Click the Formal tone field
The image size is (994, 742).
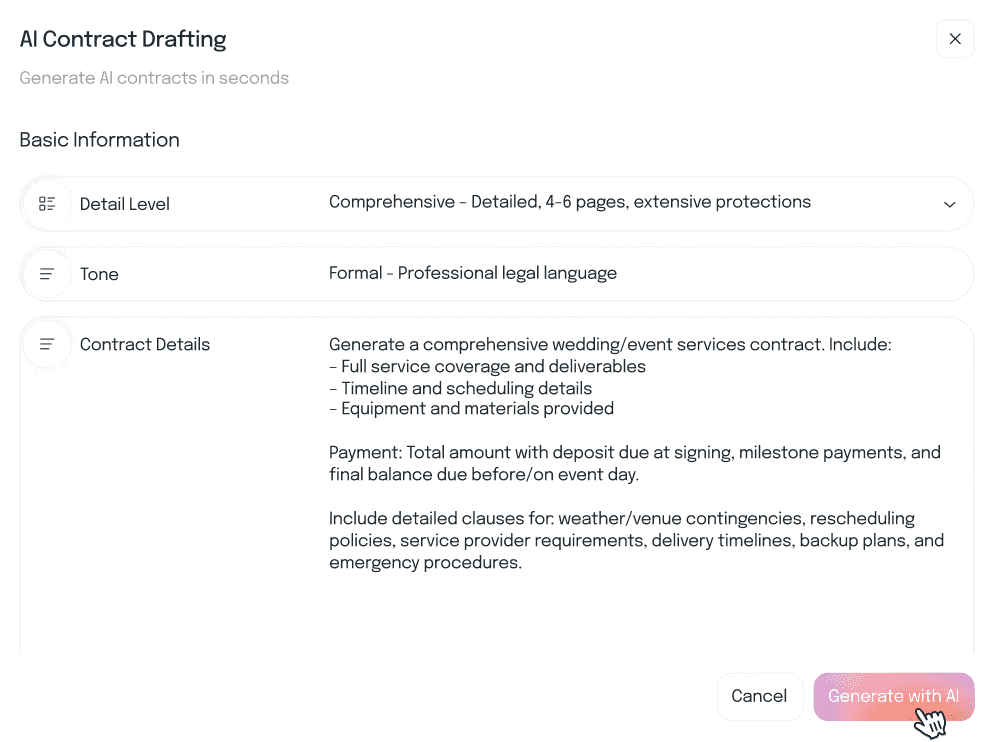click(472, 273)
